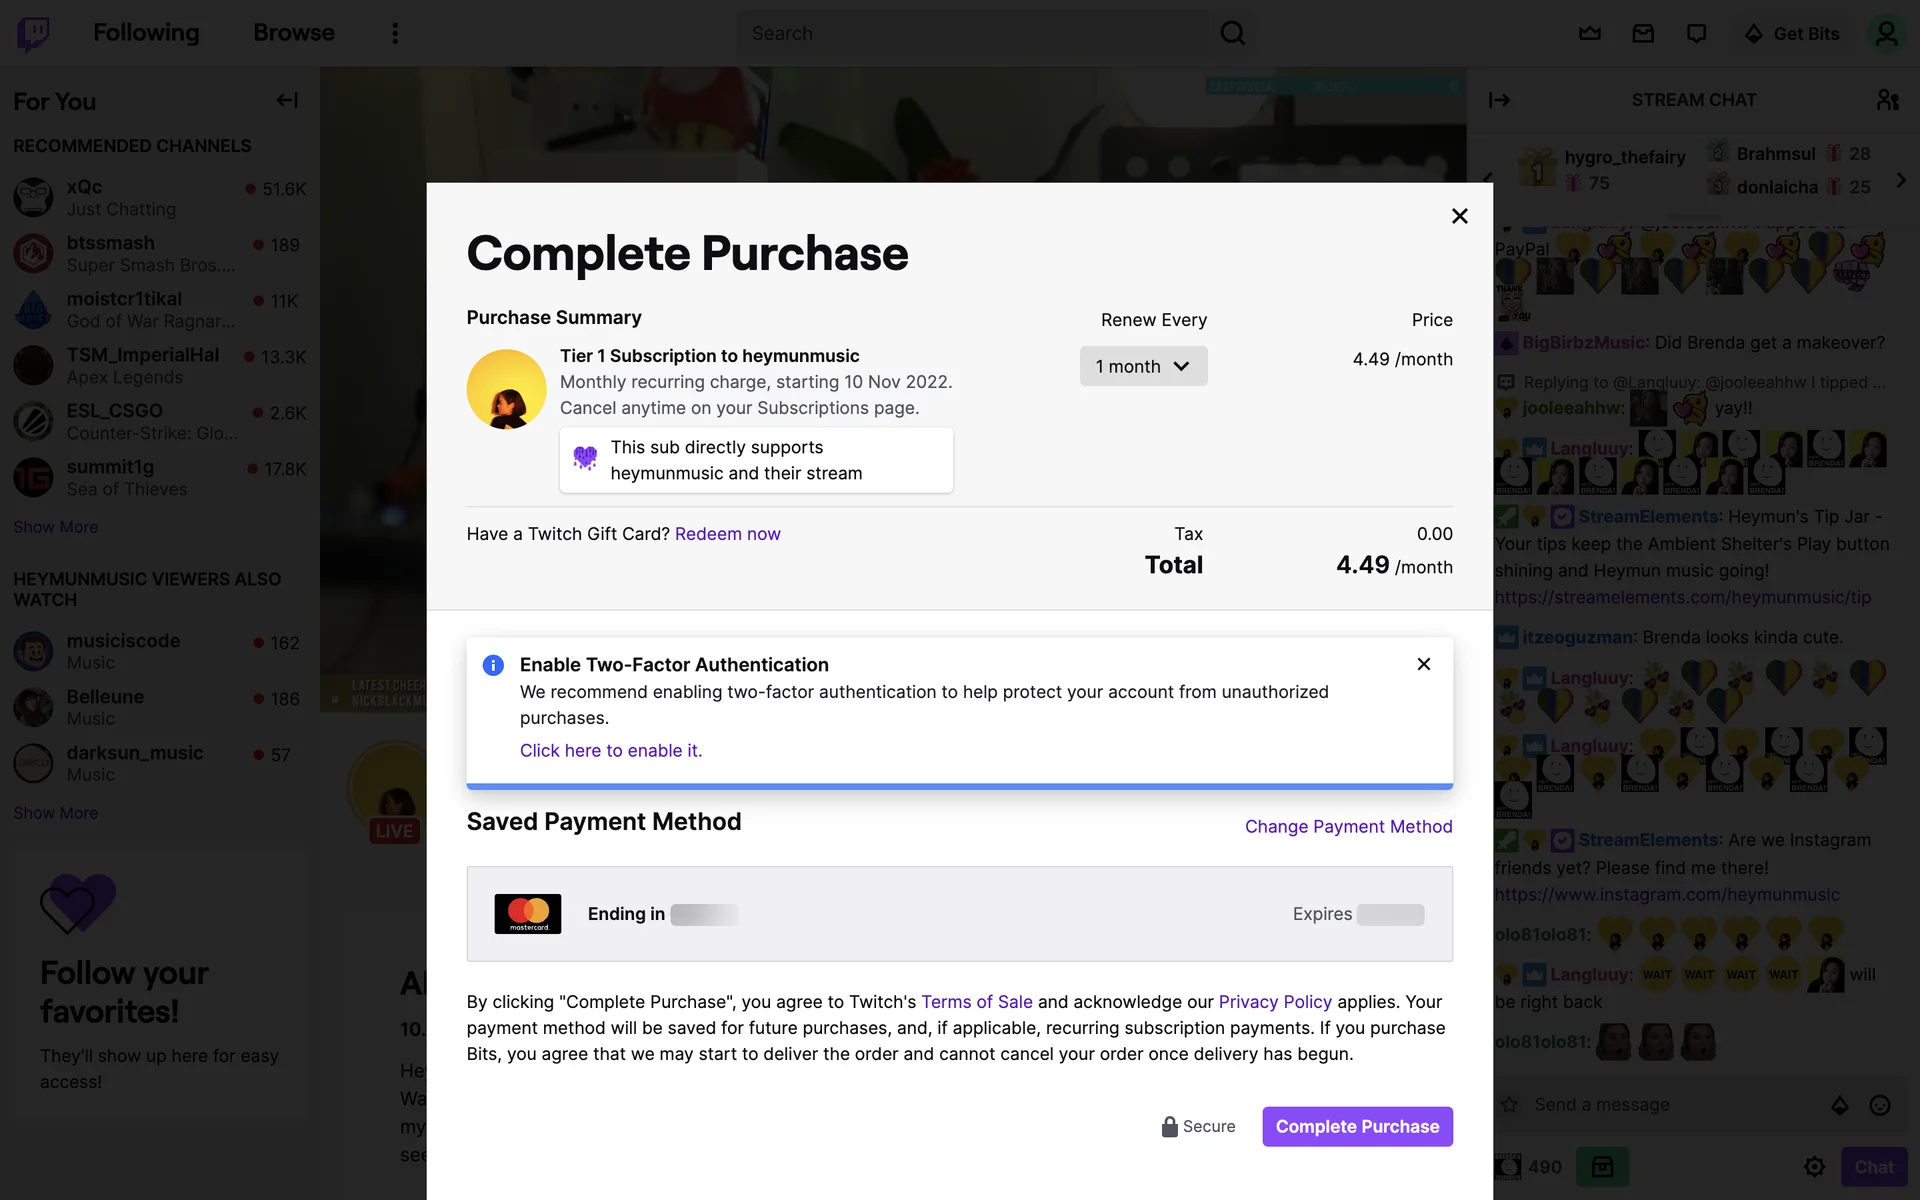Click the Redeem now gift card link
The image size is (1920, 1200).
[x=727, y=534]
